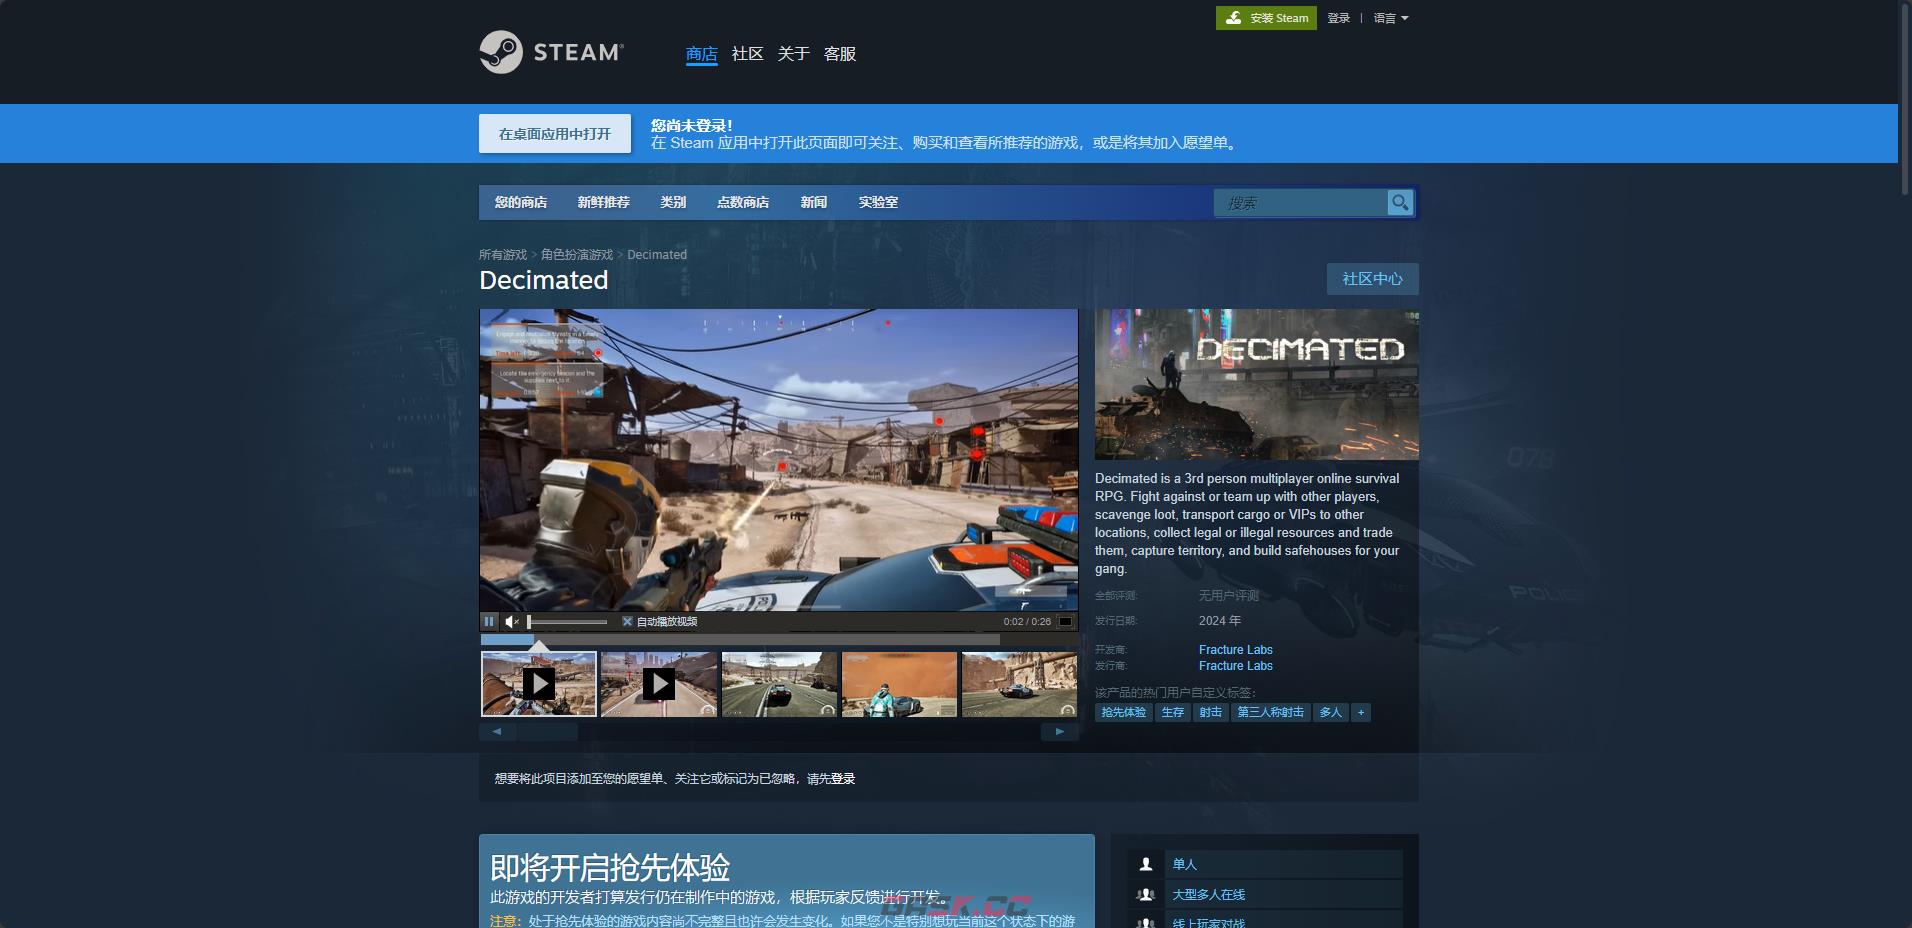Image resolution: width=1912 pixels, height=928 pixels.
Task: Open the highway car screenshot thumbnail
Action: (x=779, y=684)
